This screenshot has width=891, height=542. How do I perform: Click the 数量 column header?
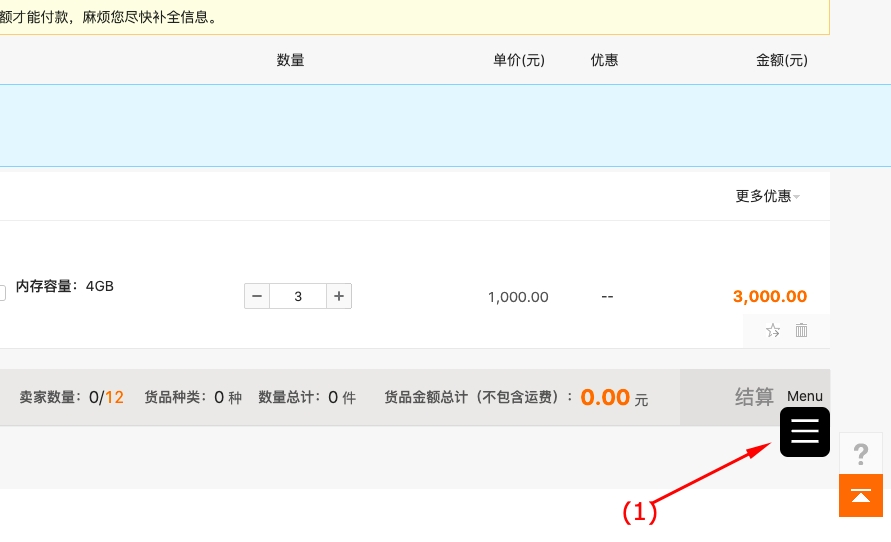290,60
